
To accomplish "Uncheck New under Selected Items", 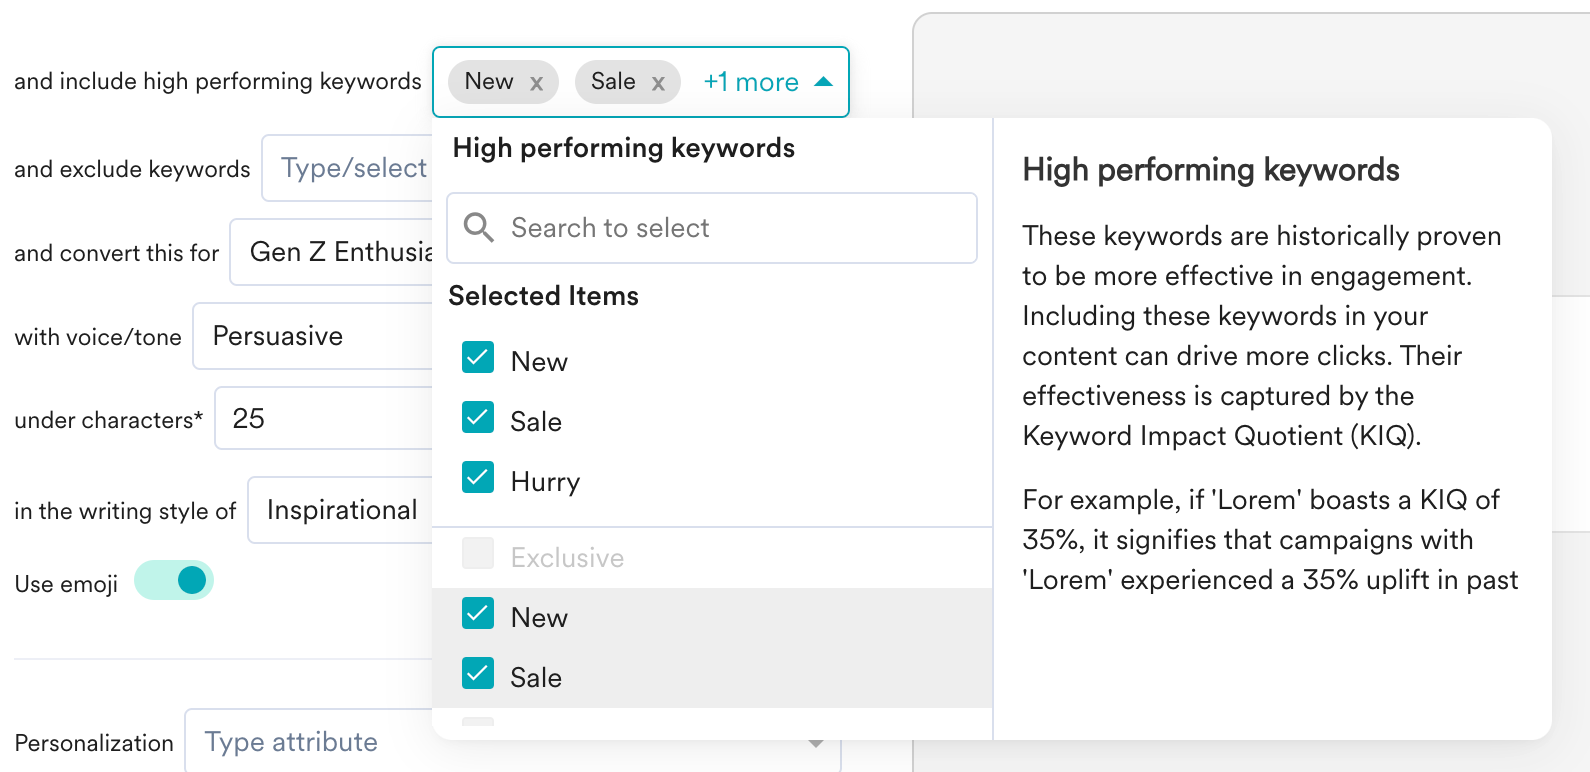I will 478,358.
